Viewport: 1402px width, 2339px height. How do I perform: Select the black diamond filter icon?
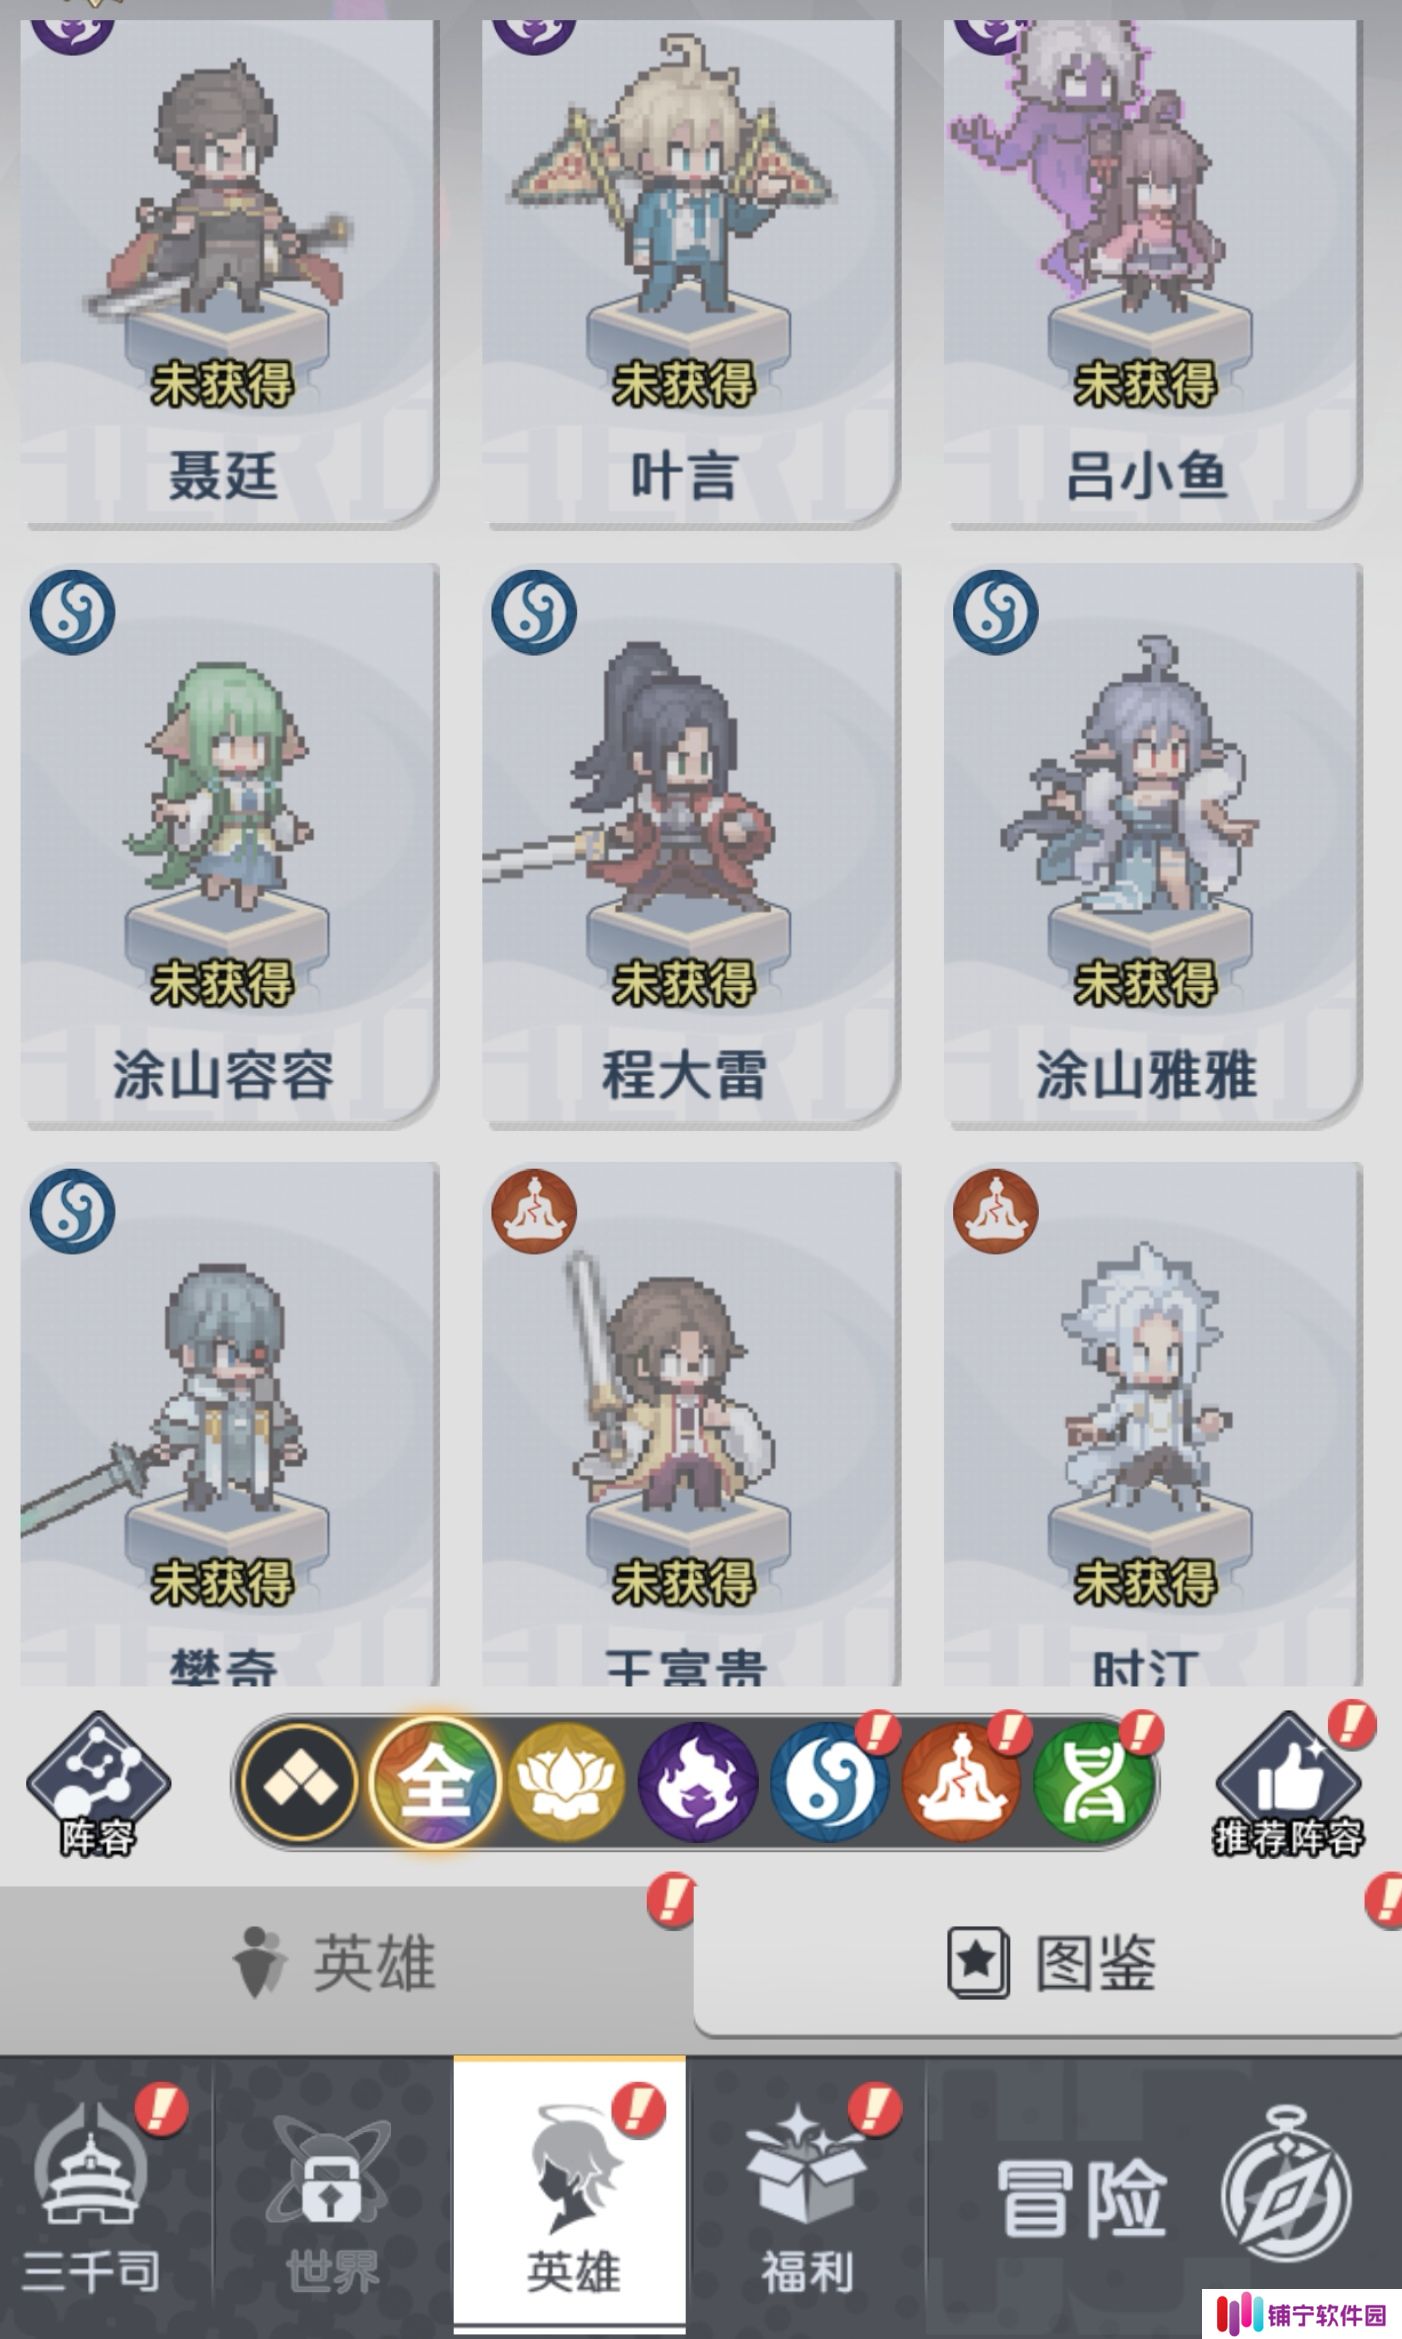point(299,1783)
